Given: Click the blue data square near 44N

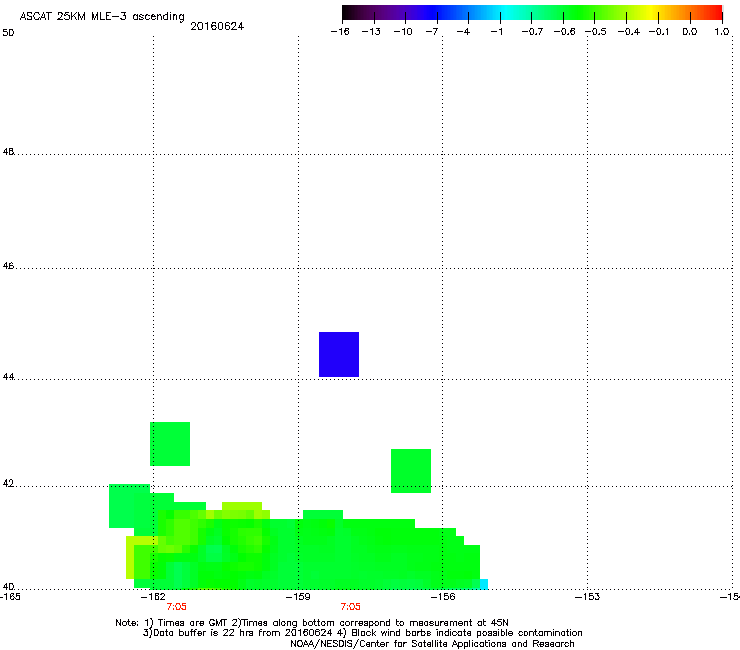Looking at the screenshot, I should click(339, 355).
